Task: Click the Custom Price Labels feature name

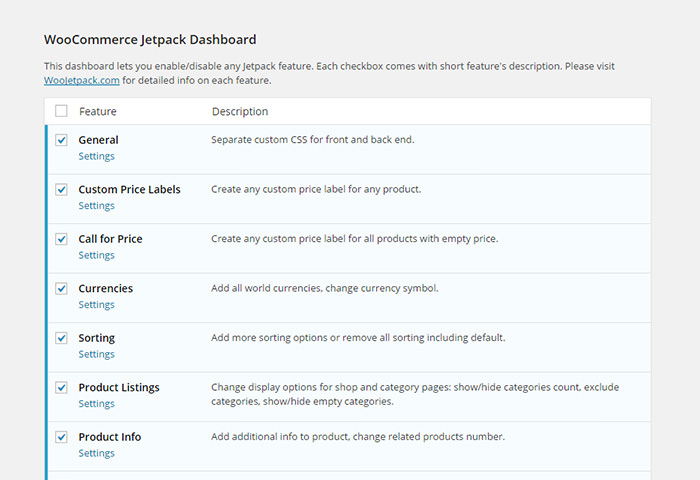Action: [x=129, y=189]
